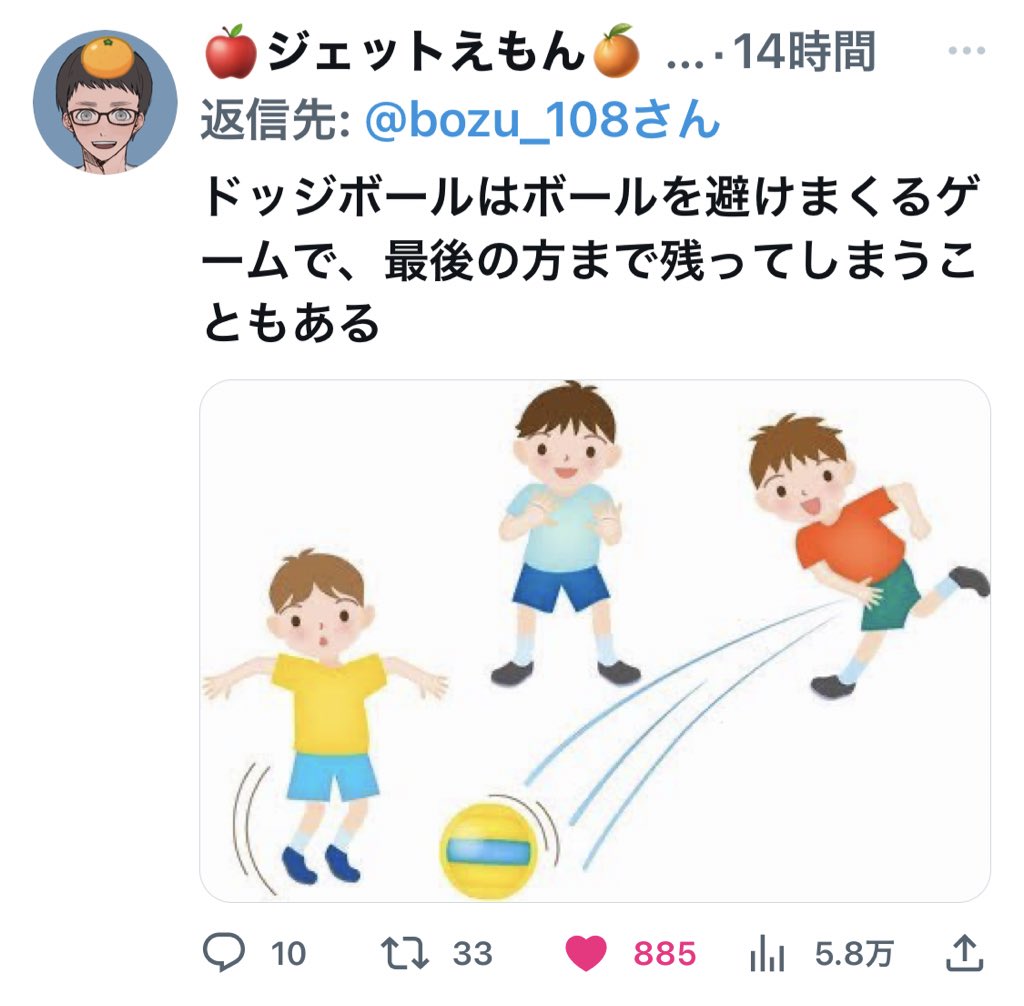The width and height of the screenshot is (1024, 1006).
Task: Open the three-dot more options menu
Action: click(967, 50)
